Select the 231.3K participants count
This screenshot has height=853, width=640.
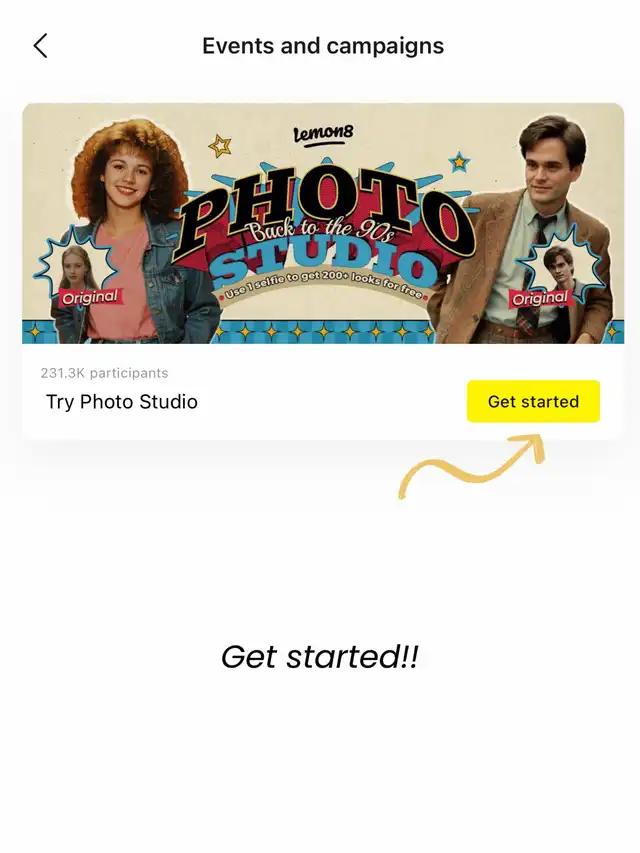tap(104, 373)
